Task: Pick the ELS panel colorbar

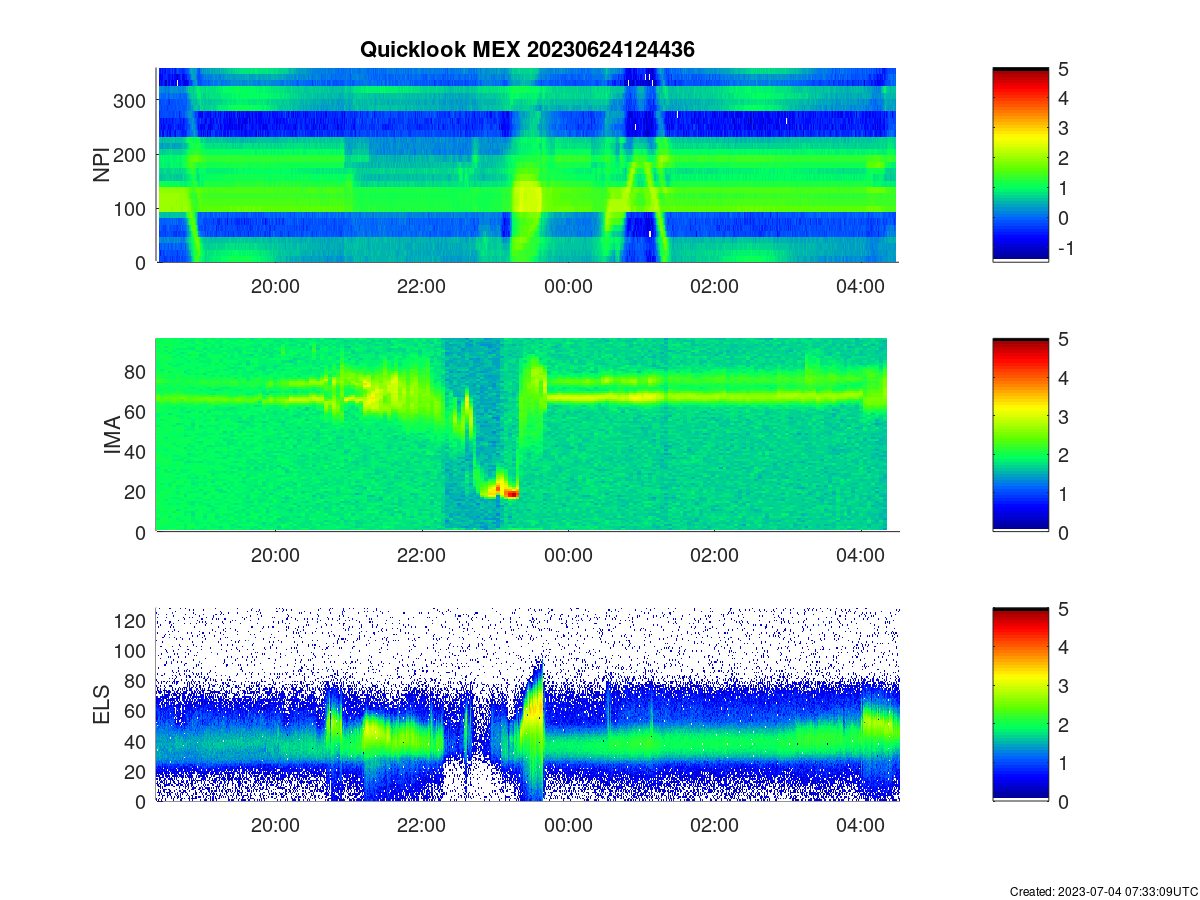Action: point(1020,704)
